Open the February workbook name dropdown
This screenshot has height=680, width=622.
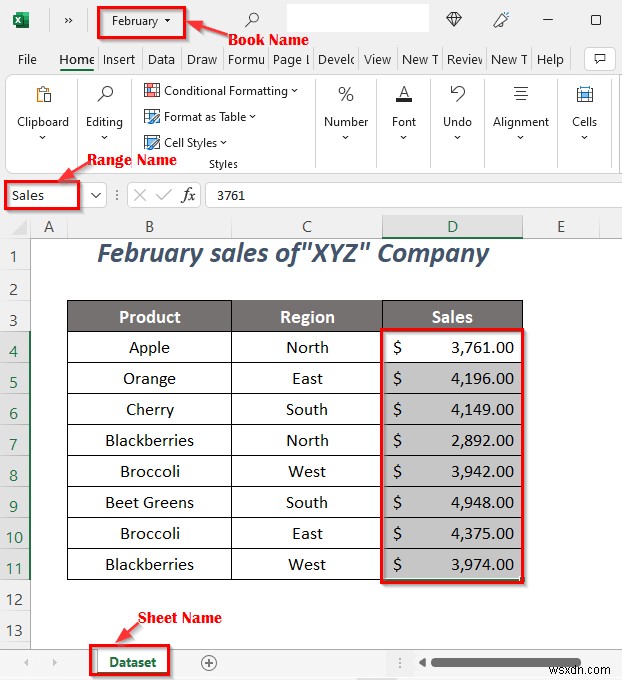(x=141, y=21)
